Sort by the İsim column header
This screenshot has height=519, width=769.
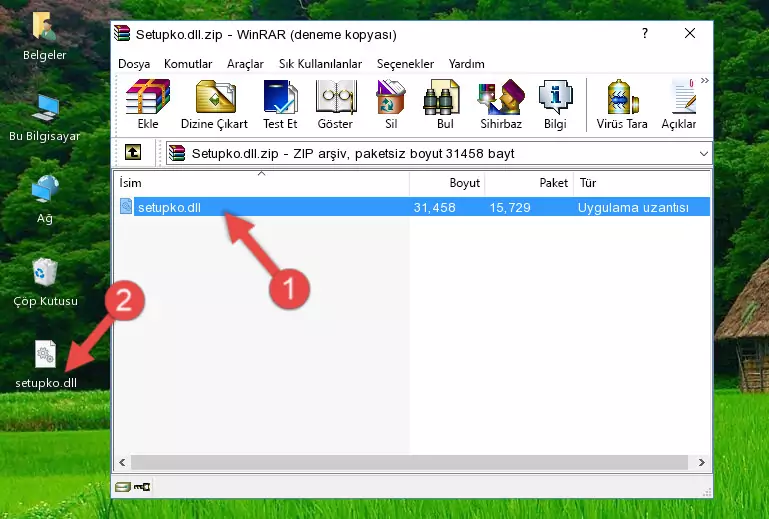pos(262,183)
